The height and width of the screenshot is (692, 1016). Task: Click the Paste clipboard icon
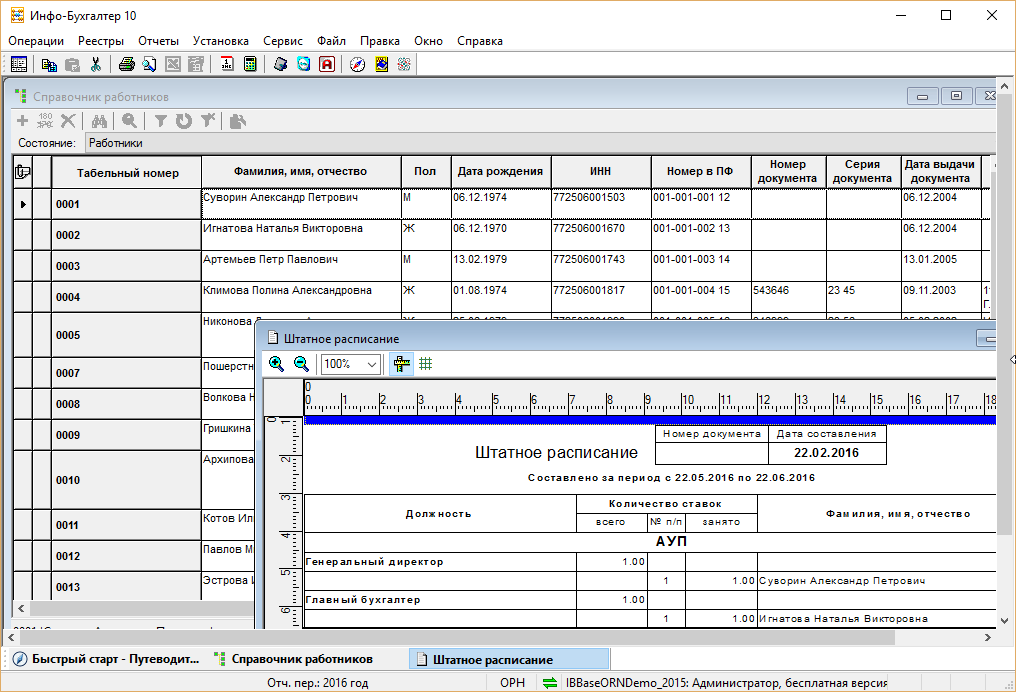pos(73,64)
